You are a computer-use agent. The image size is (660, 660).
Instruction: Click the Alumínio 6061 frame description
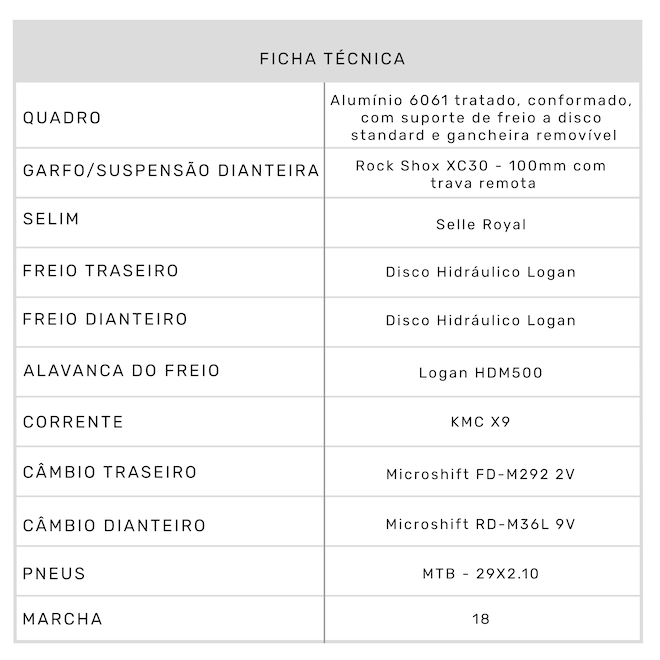point(481,118)
